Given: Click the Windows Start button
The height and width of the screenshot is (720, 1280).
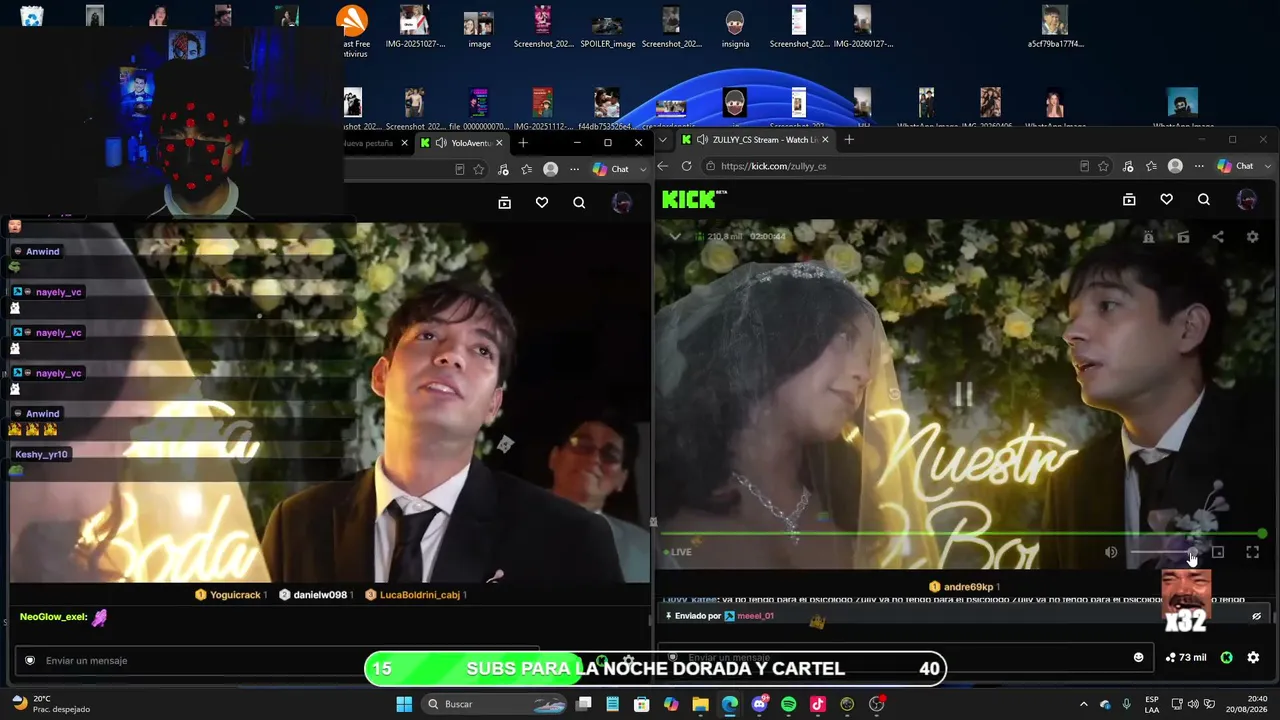Looking at the screenshot, I should [404, 704].
